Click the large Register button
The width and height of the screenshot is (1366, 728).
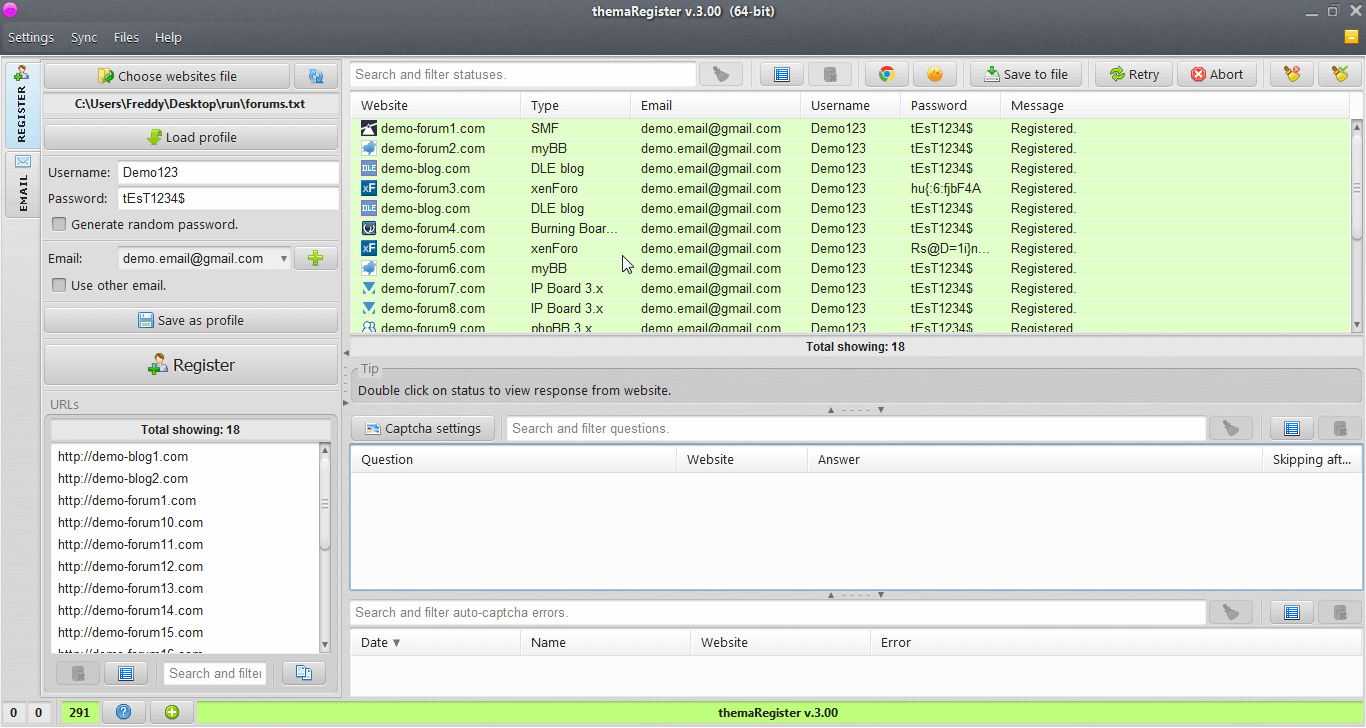191,365
